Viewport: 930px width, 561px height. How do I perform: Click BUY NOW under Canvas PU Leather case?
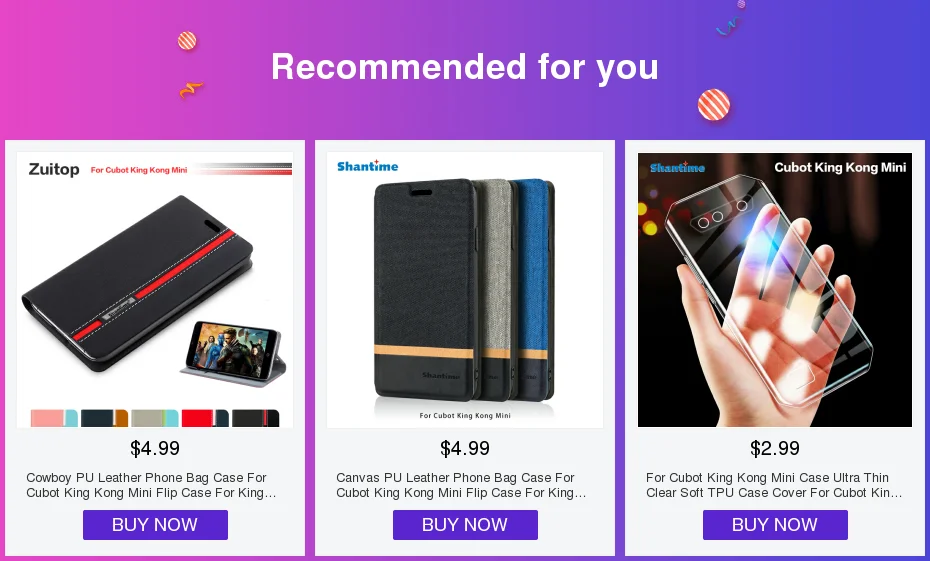[x=465, y=525]
